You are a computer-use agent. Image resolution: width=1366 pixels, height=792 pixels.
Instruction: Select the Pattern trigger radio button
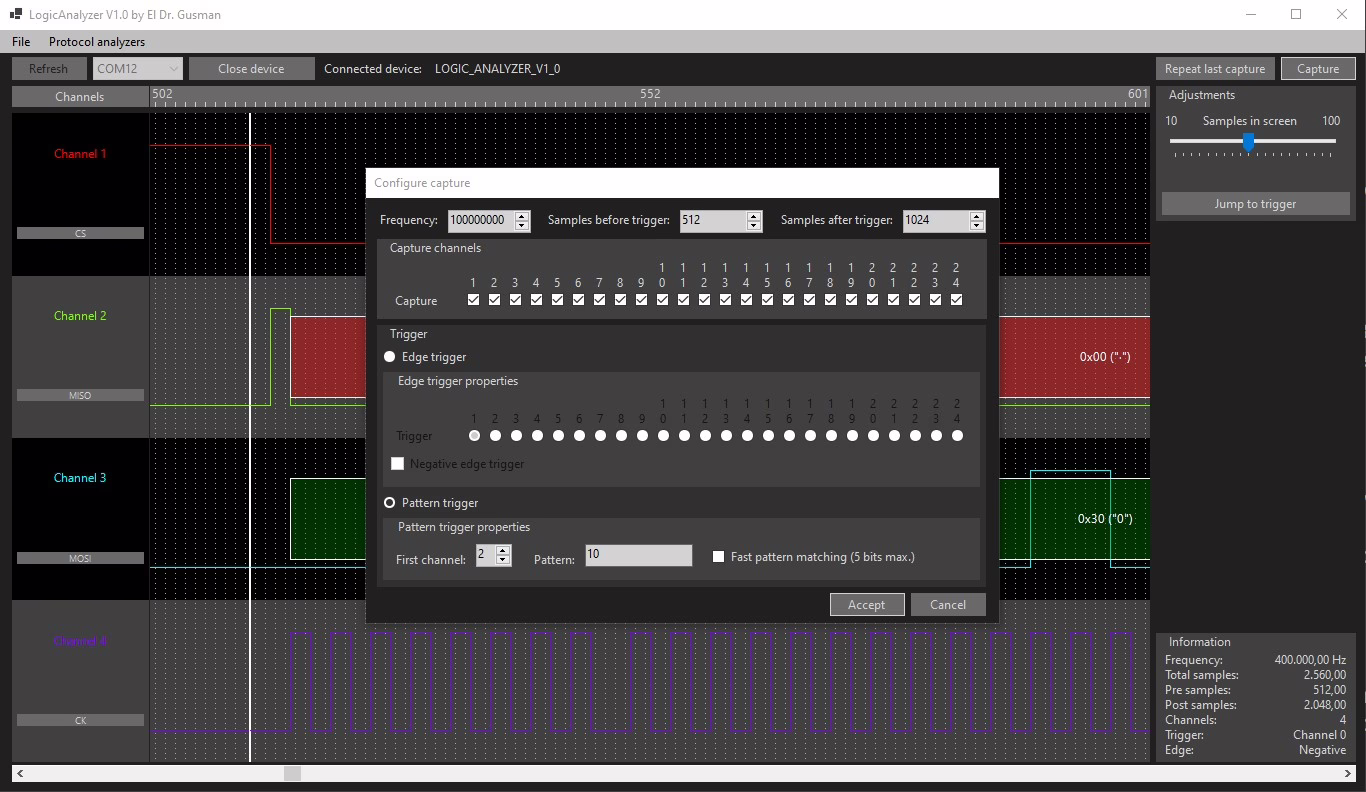click(x=390, y=503)
